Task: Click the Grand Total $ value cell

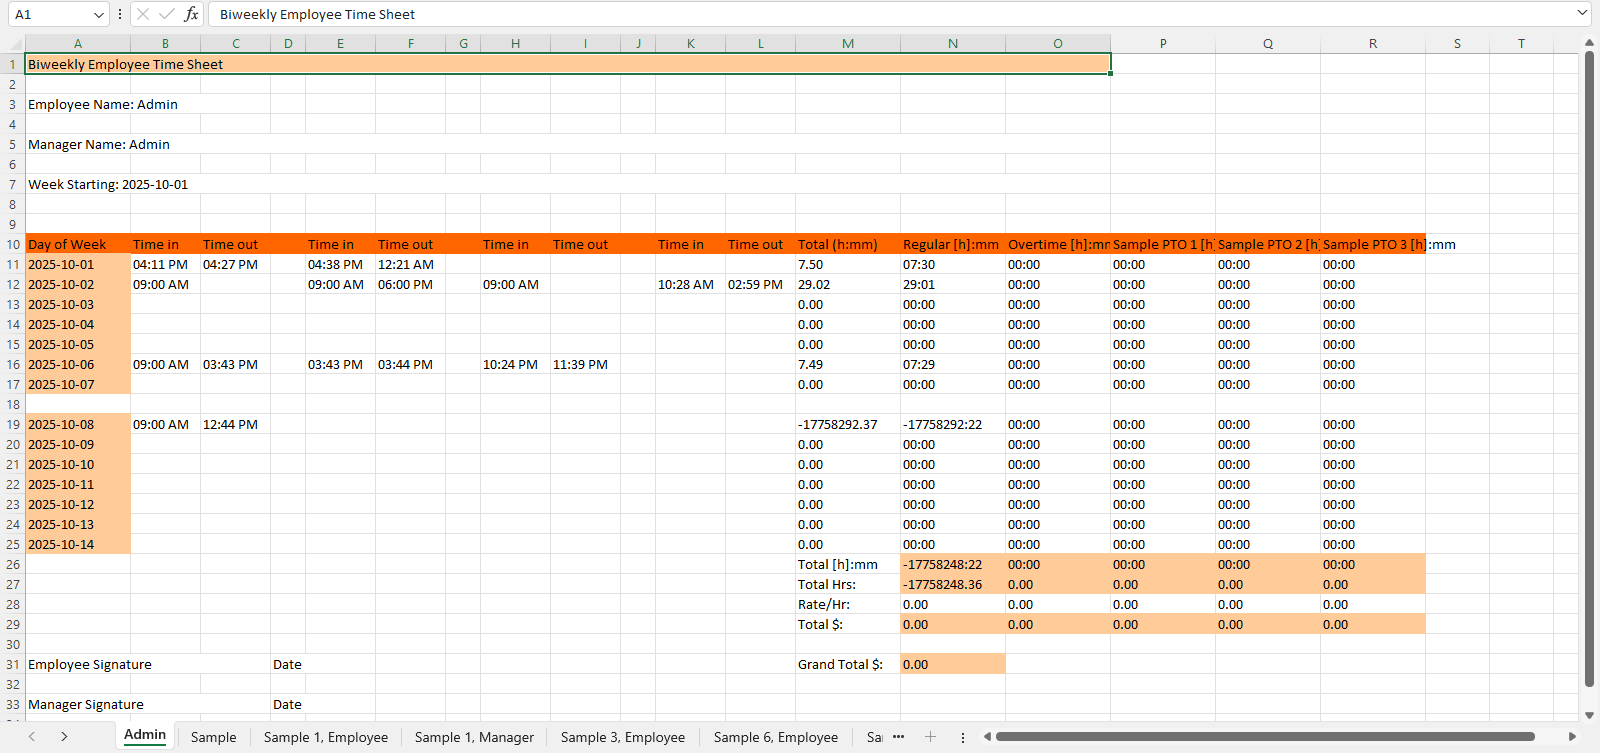Action: coord(952,664)
